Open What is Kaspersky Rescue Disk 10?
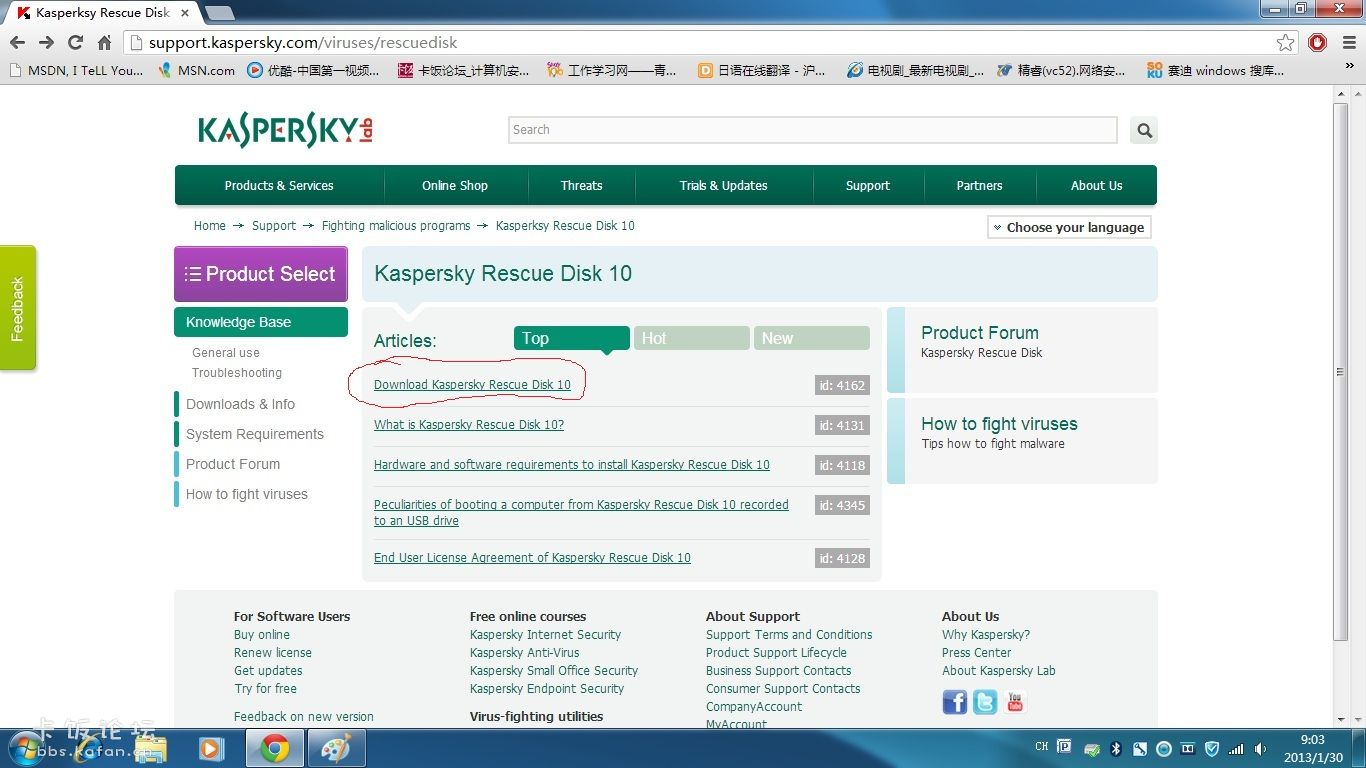Viewport: 1366px width, 768px height. click(x=469, y=425)
